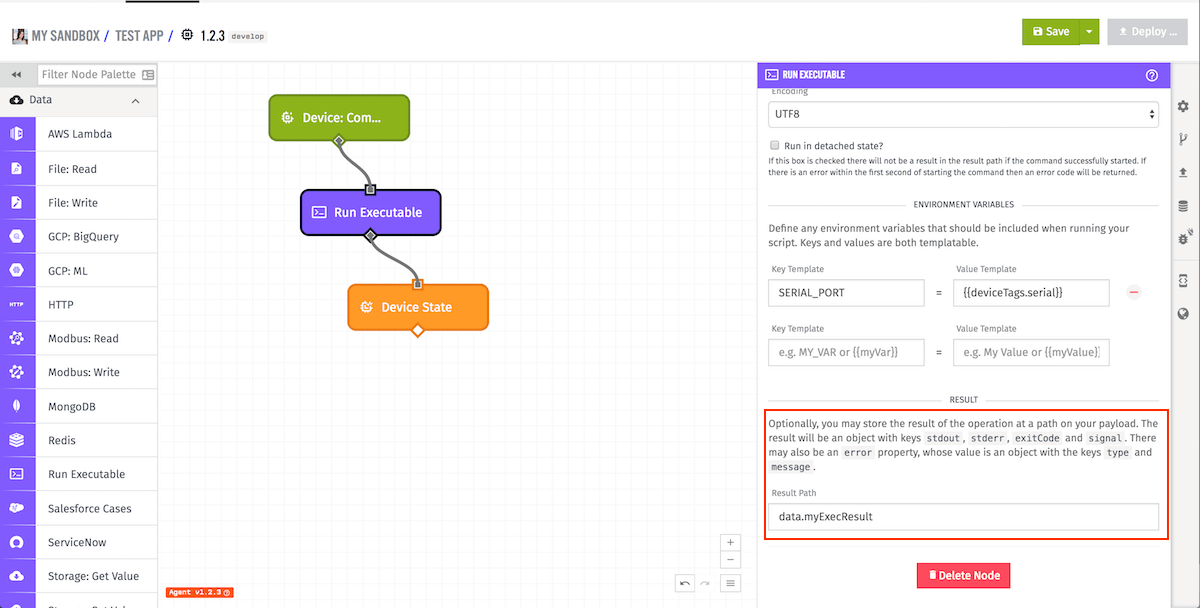The image size is (1200, 608).
Task: Click the GCP: BigQuery node icon
Action: coord(17,236)
